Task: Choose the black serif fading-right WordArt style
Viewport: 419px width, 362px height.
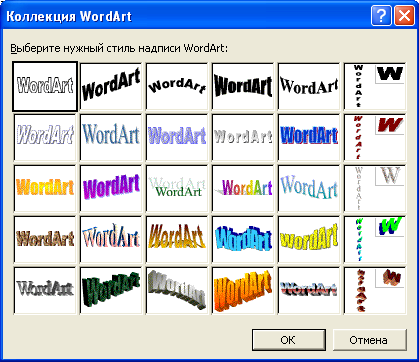Action: [309, 86]
